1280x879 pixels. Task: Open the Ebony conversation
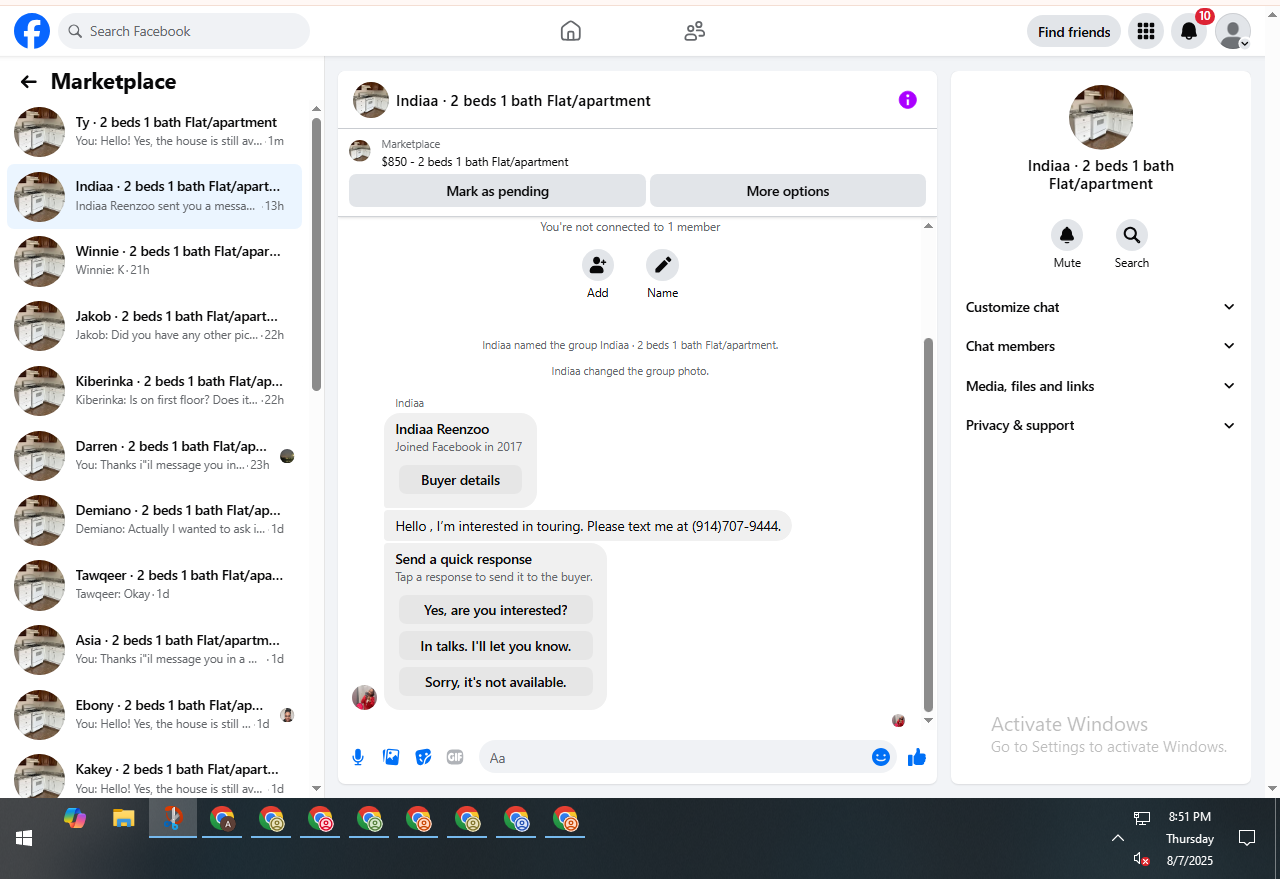pyautogui.click(x=155, y=715)
